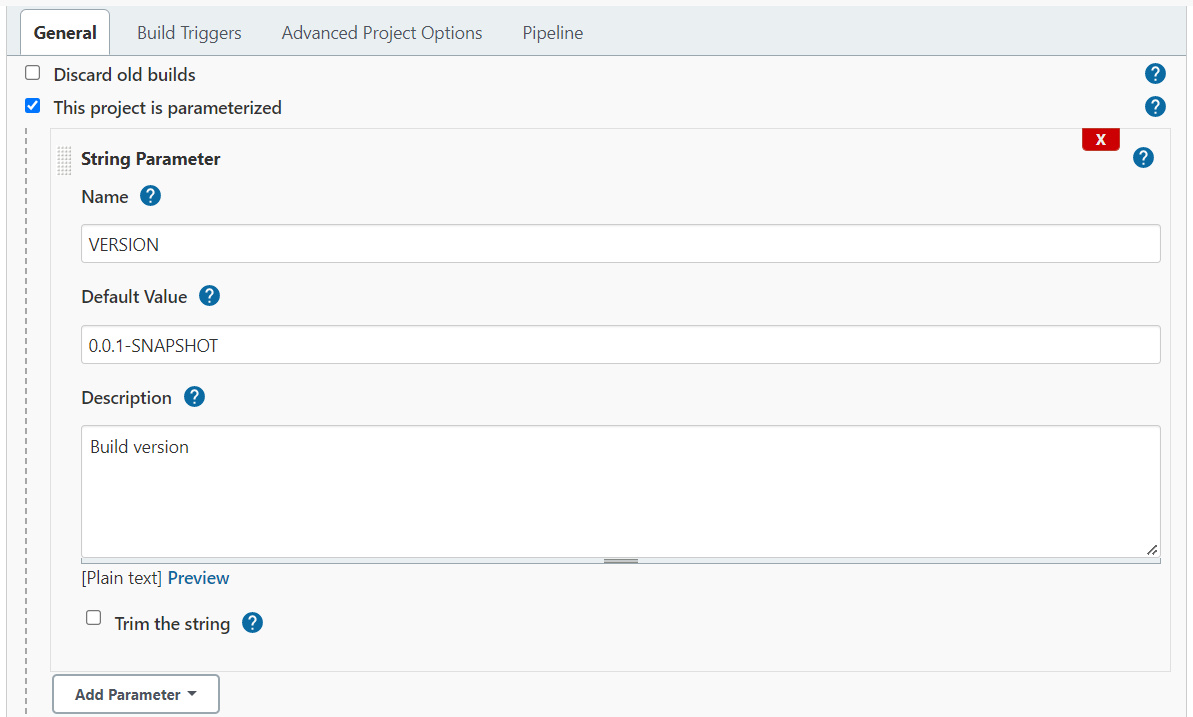Enable Discard old builds checkbox
This screenshot has width=1193, height=717.
coord(33,73)
